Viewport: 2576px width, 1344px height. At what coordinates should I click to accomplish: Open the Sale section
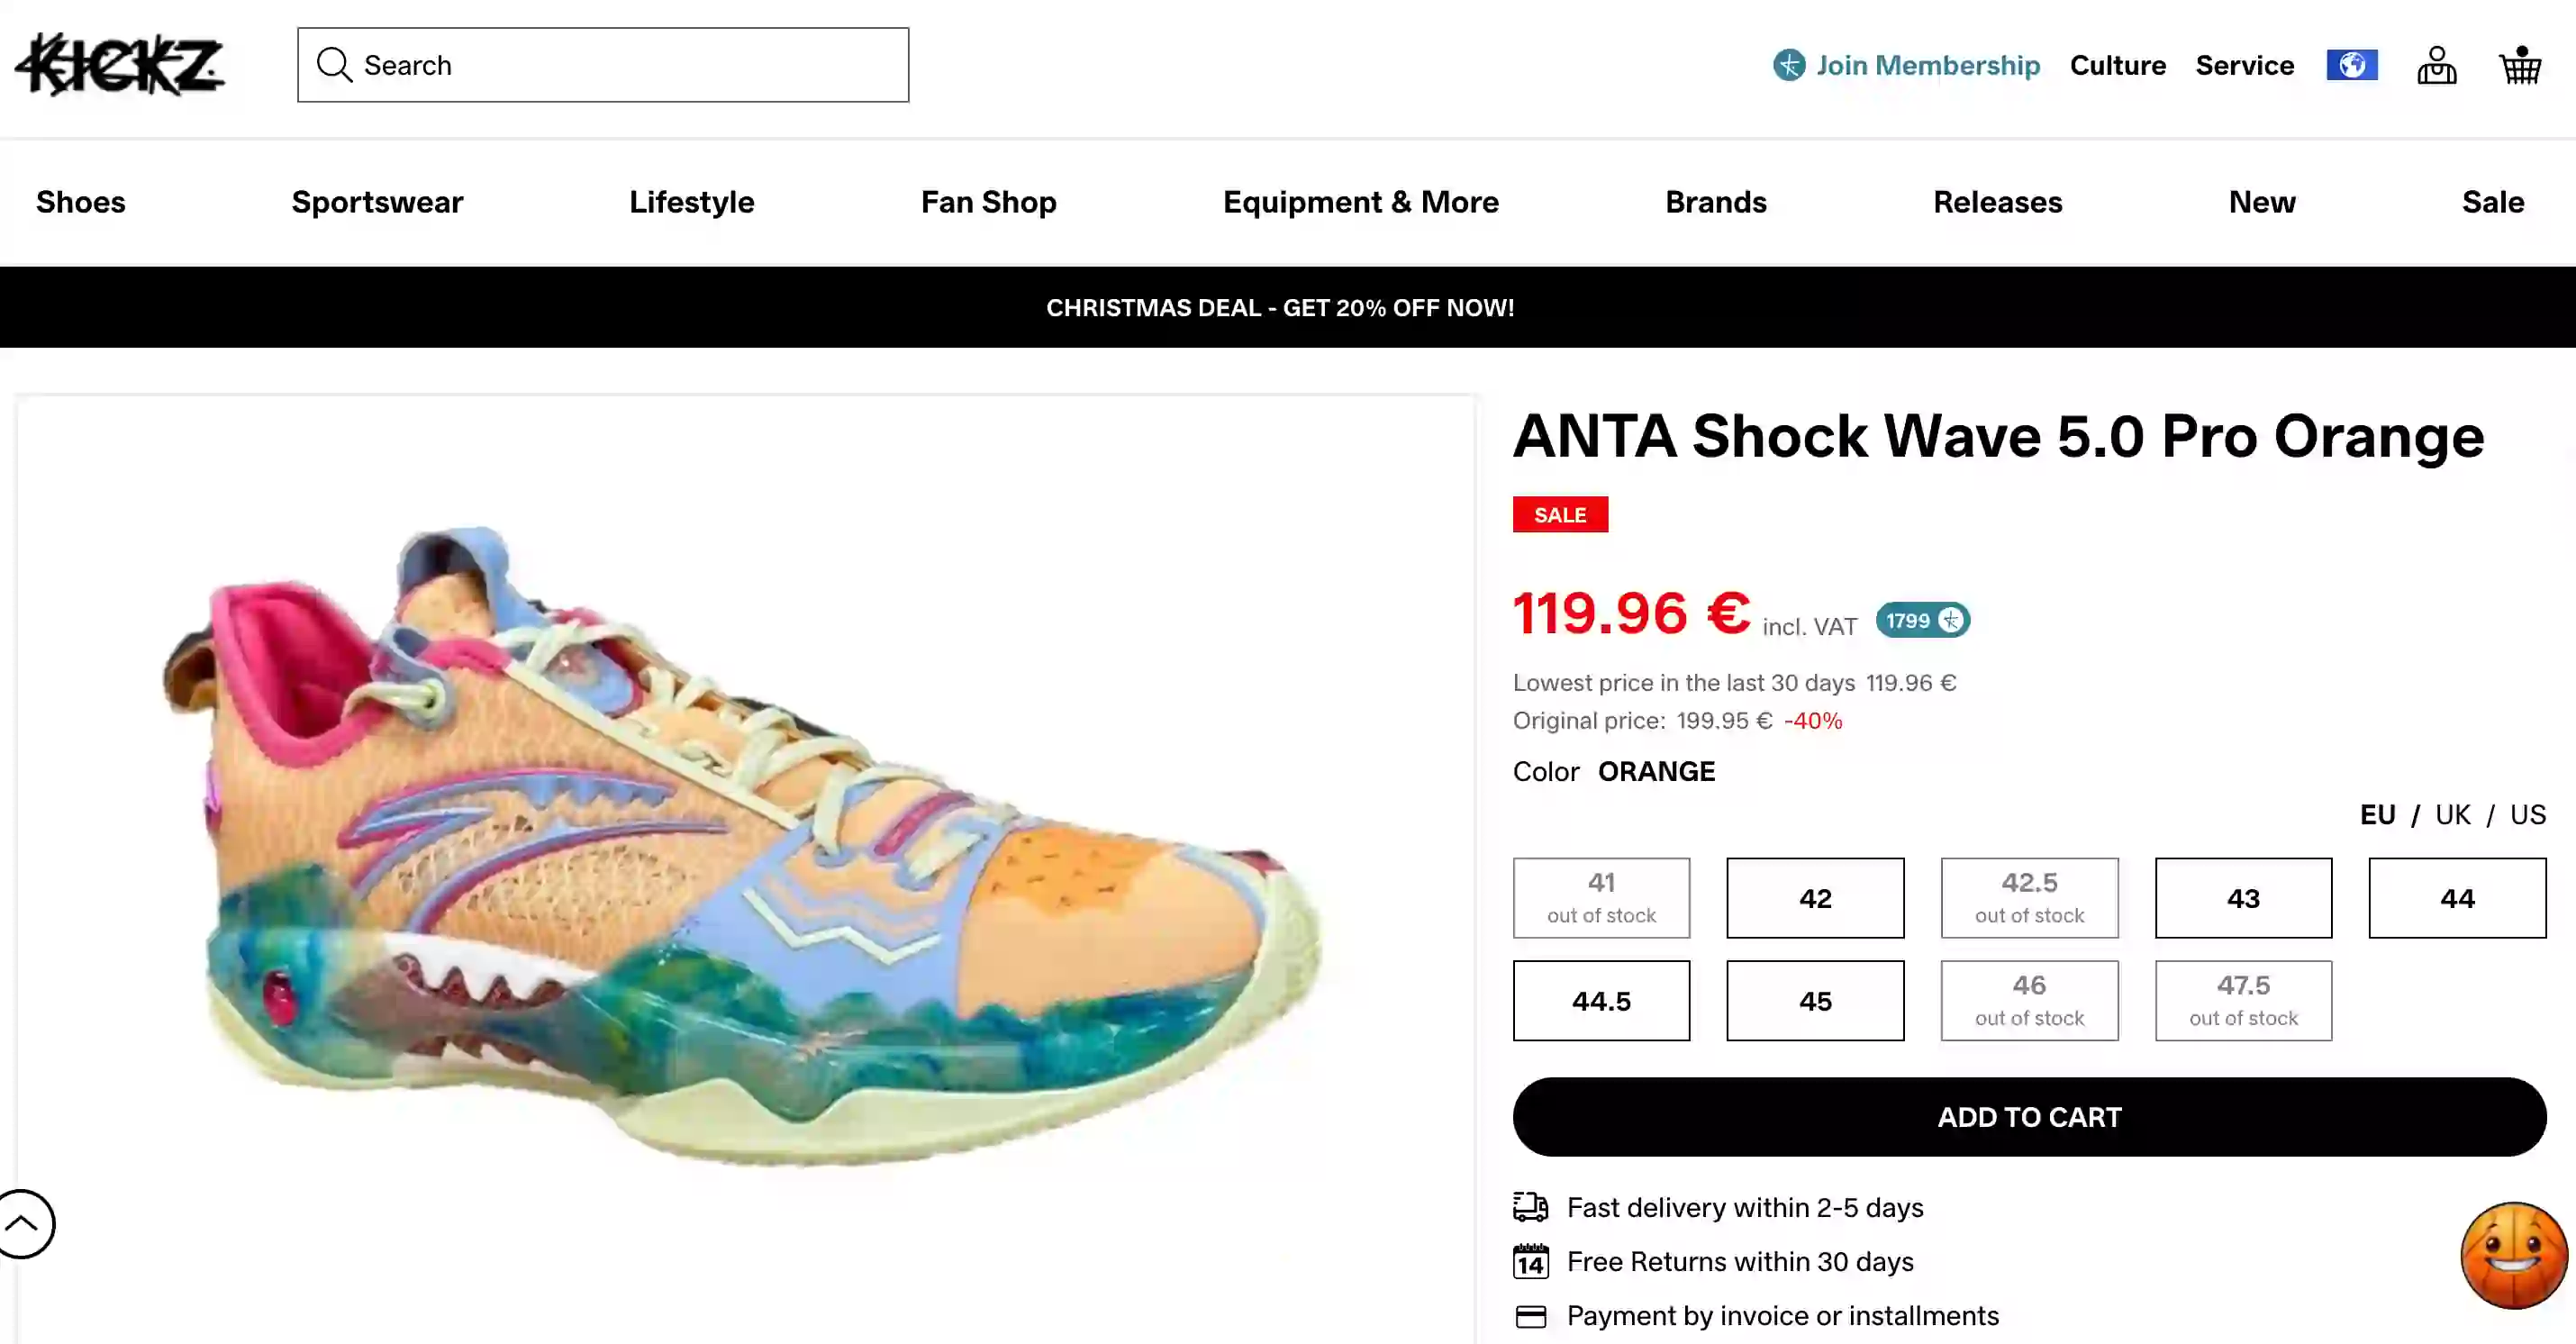pyautogui.click(x=2494, y=202)
